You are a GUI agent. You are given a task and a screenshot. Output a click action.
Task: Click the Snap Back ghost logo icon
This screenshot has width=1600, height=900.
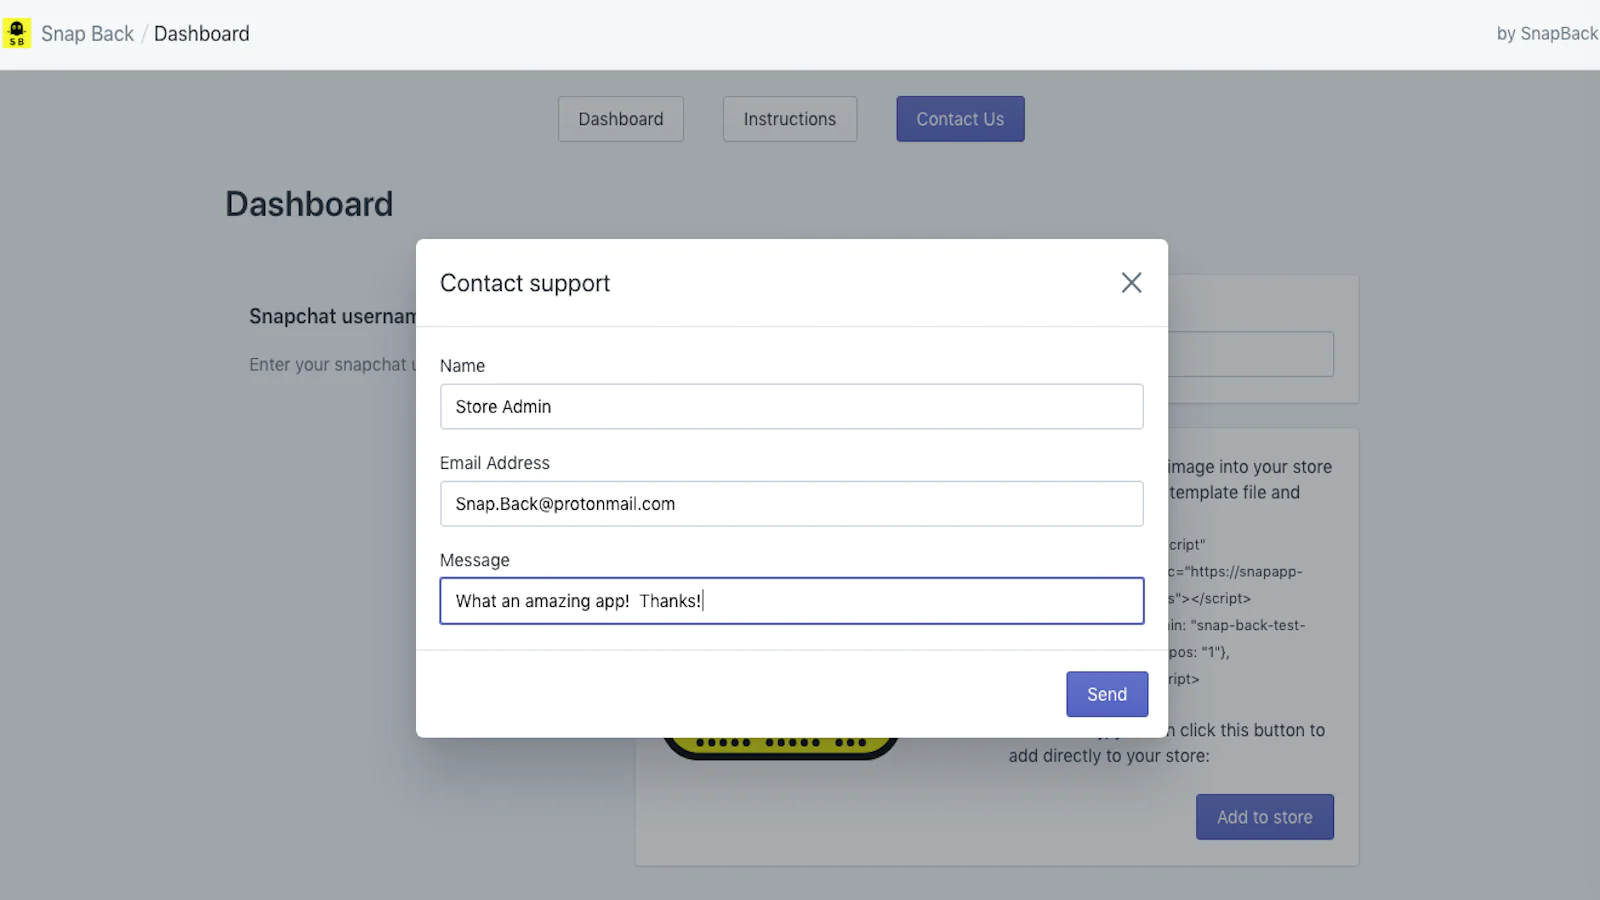pyautogui.click(x=17, y=33)
